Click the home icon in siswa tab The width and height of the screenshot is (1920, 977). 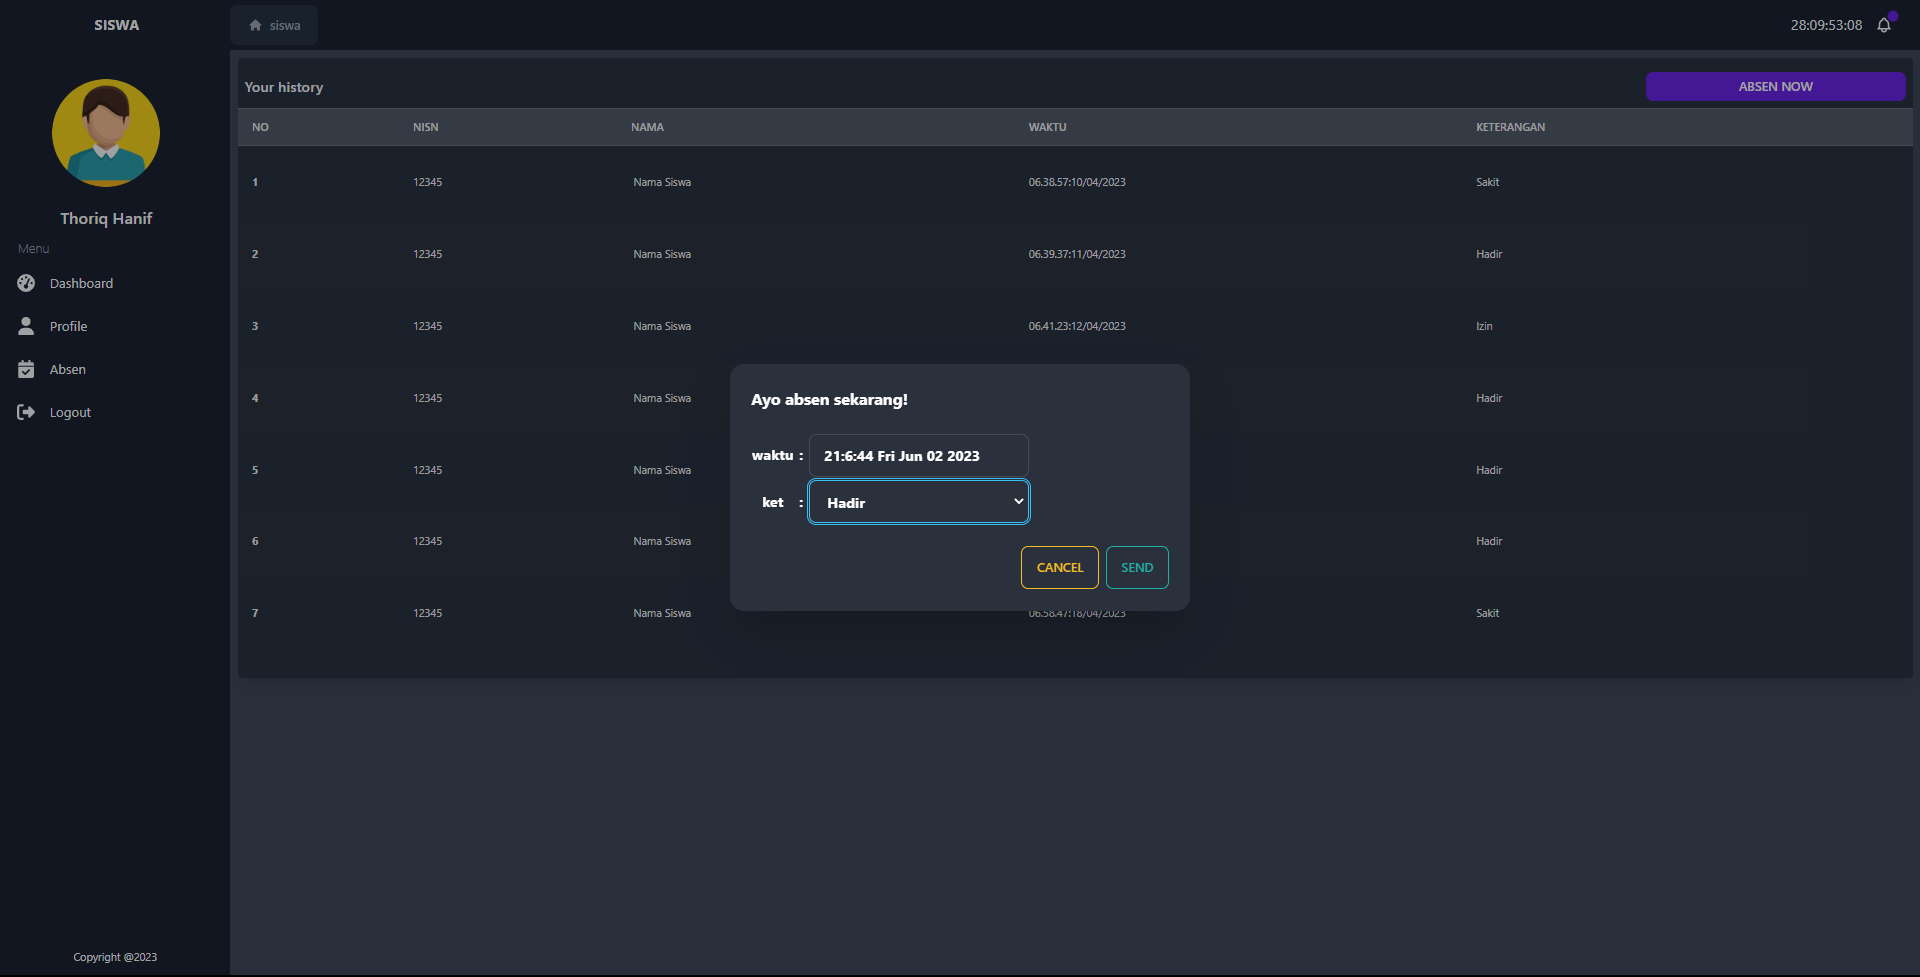pyautogui.click(x=255, y=25)
